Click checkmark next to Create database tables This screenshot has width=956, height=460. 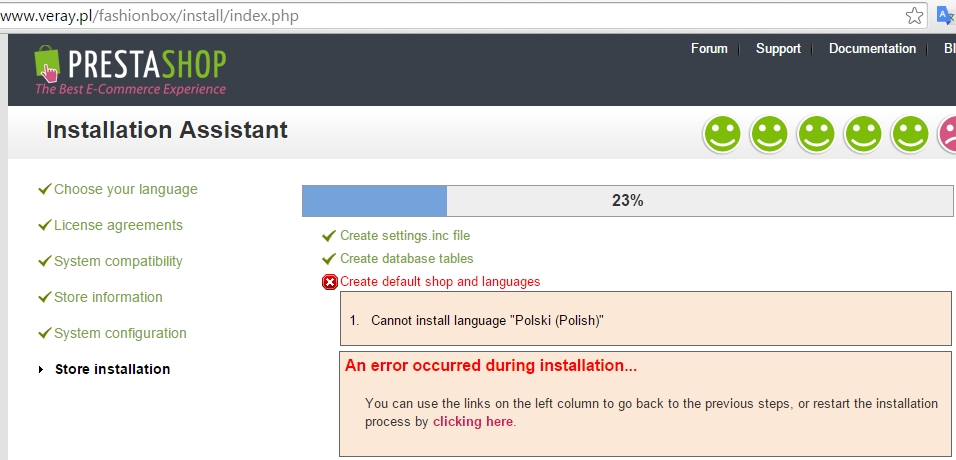329,259
